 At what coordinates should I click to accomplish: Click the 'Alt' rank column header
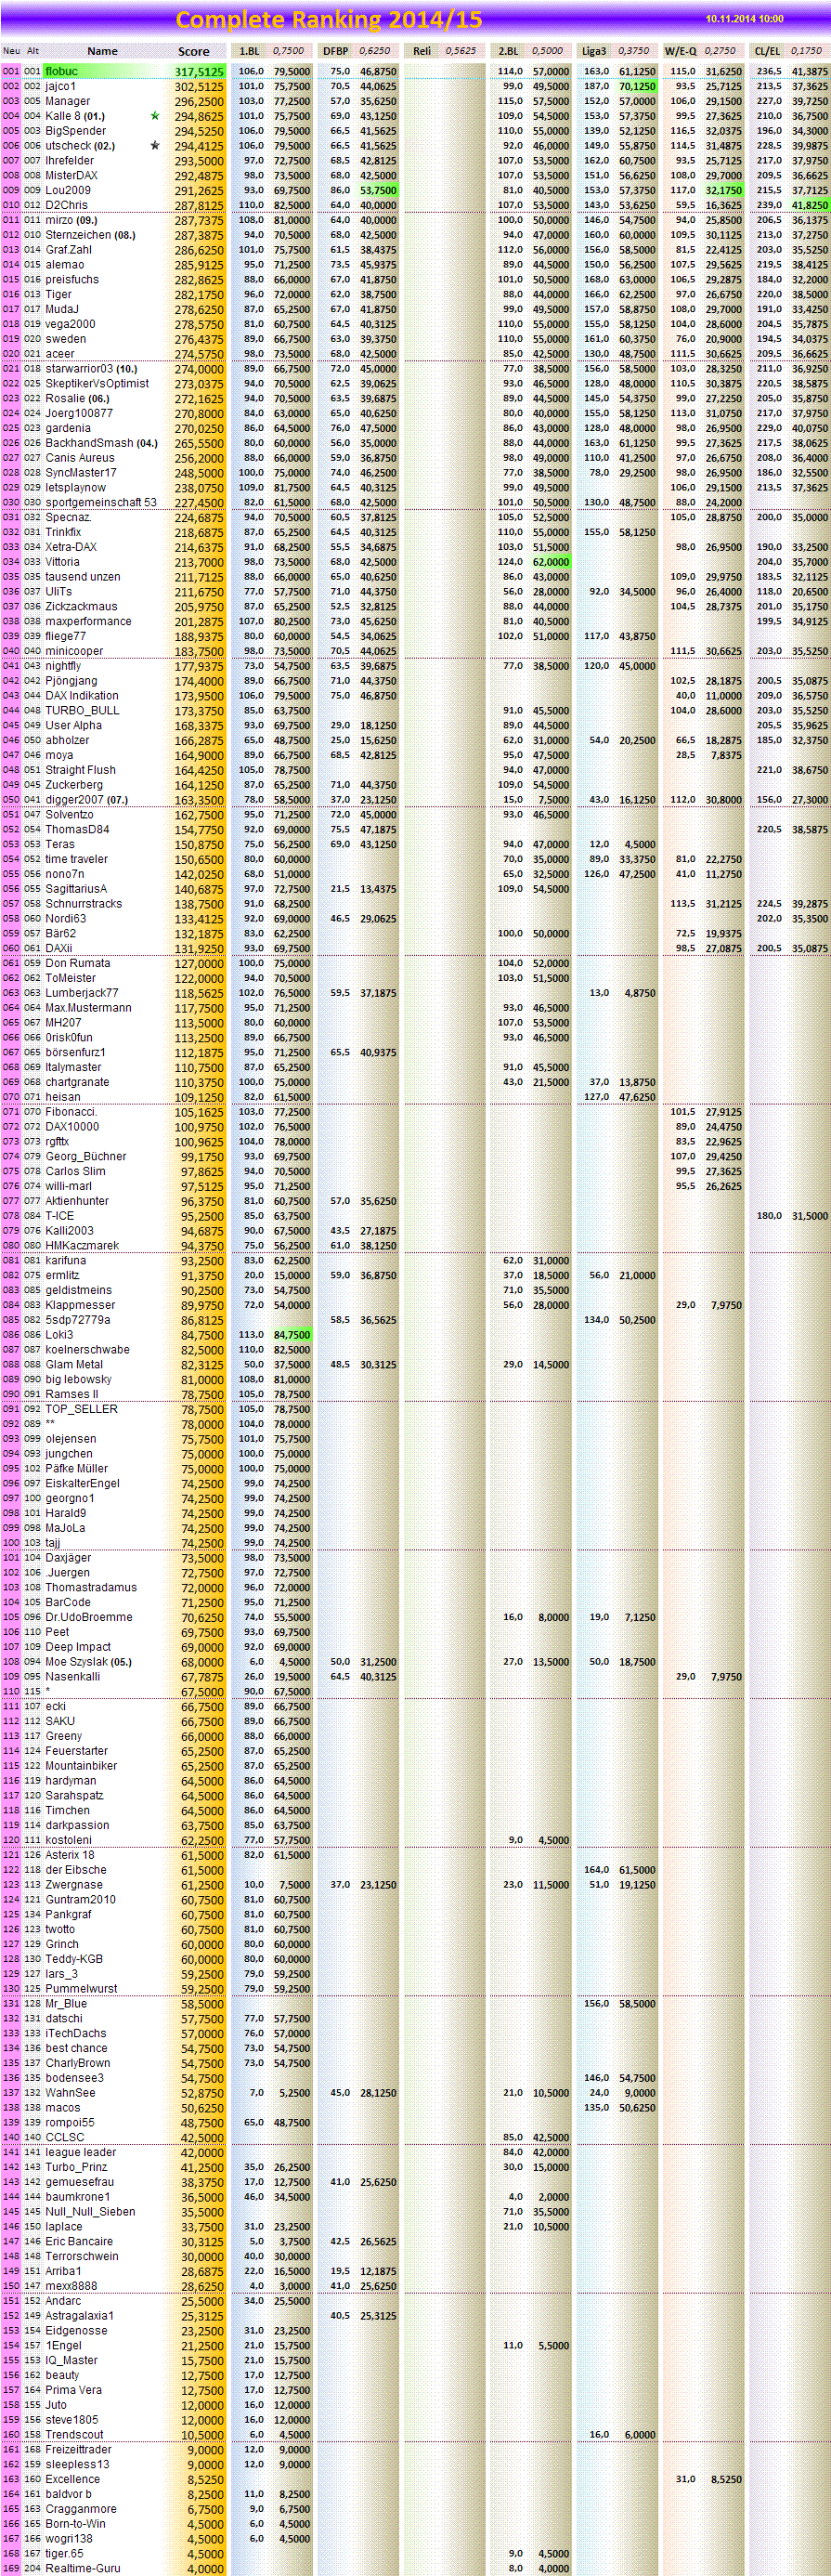point(33,51)
